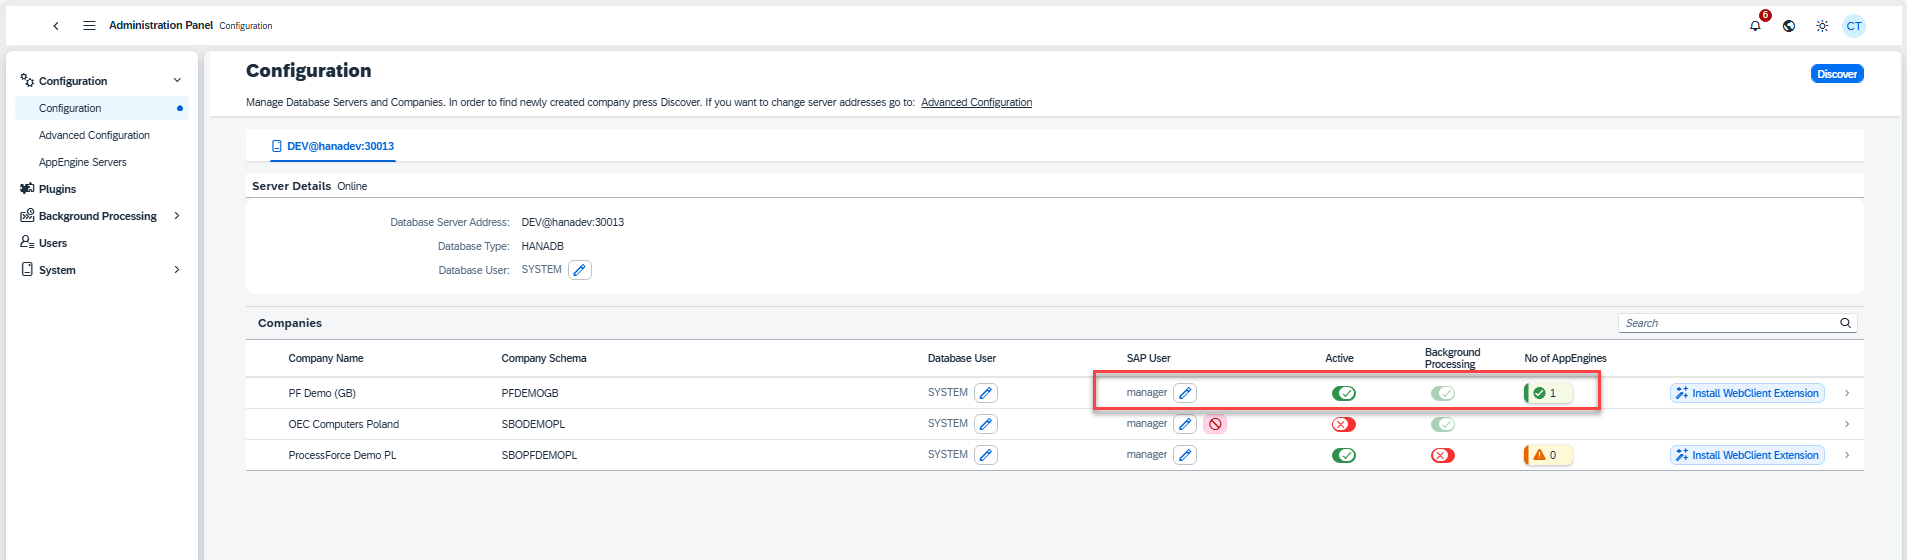Viewport: 1907px width, 560px height.
Task: Click the PF Demo (GB) company name
Action: click(322, 393)
